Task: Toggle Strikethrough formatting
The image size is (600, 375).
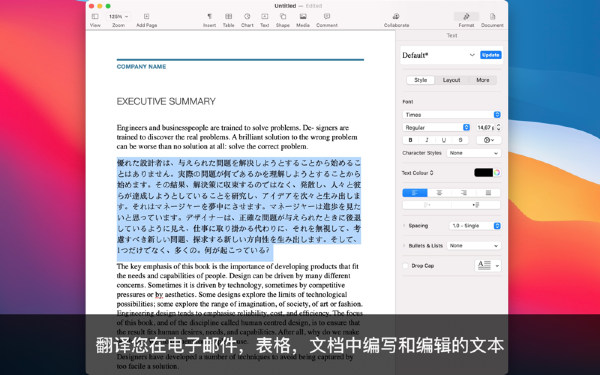Action: tap(461, 140)
